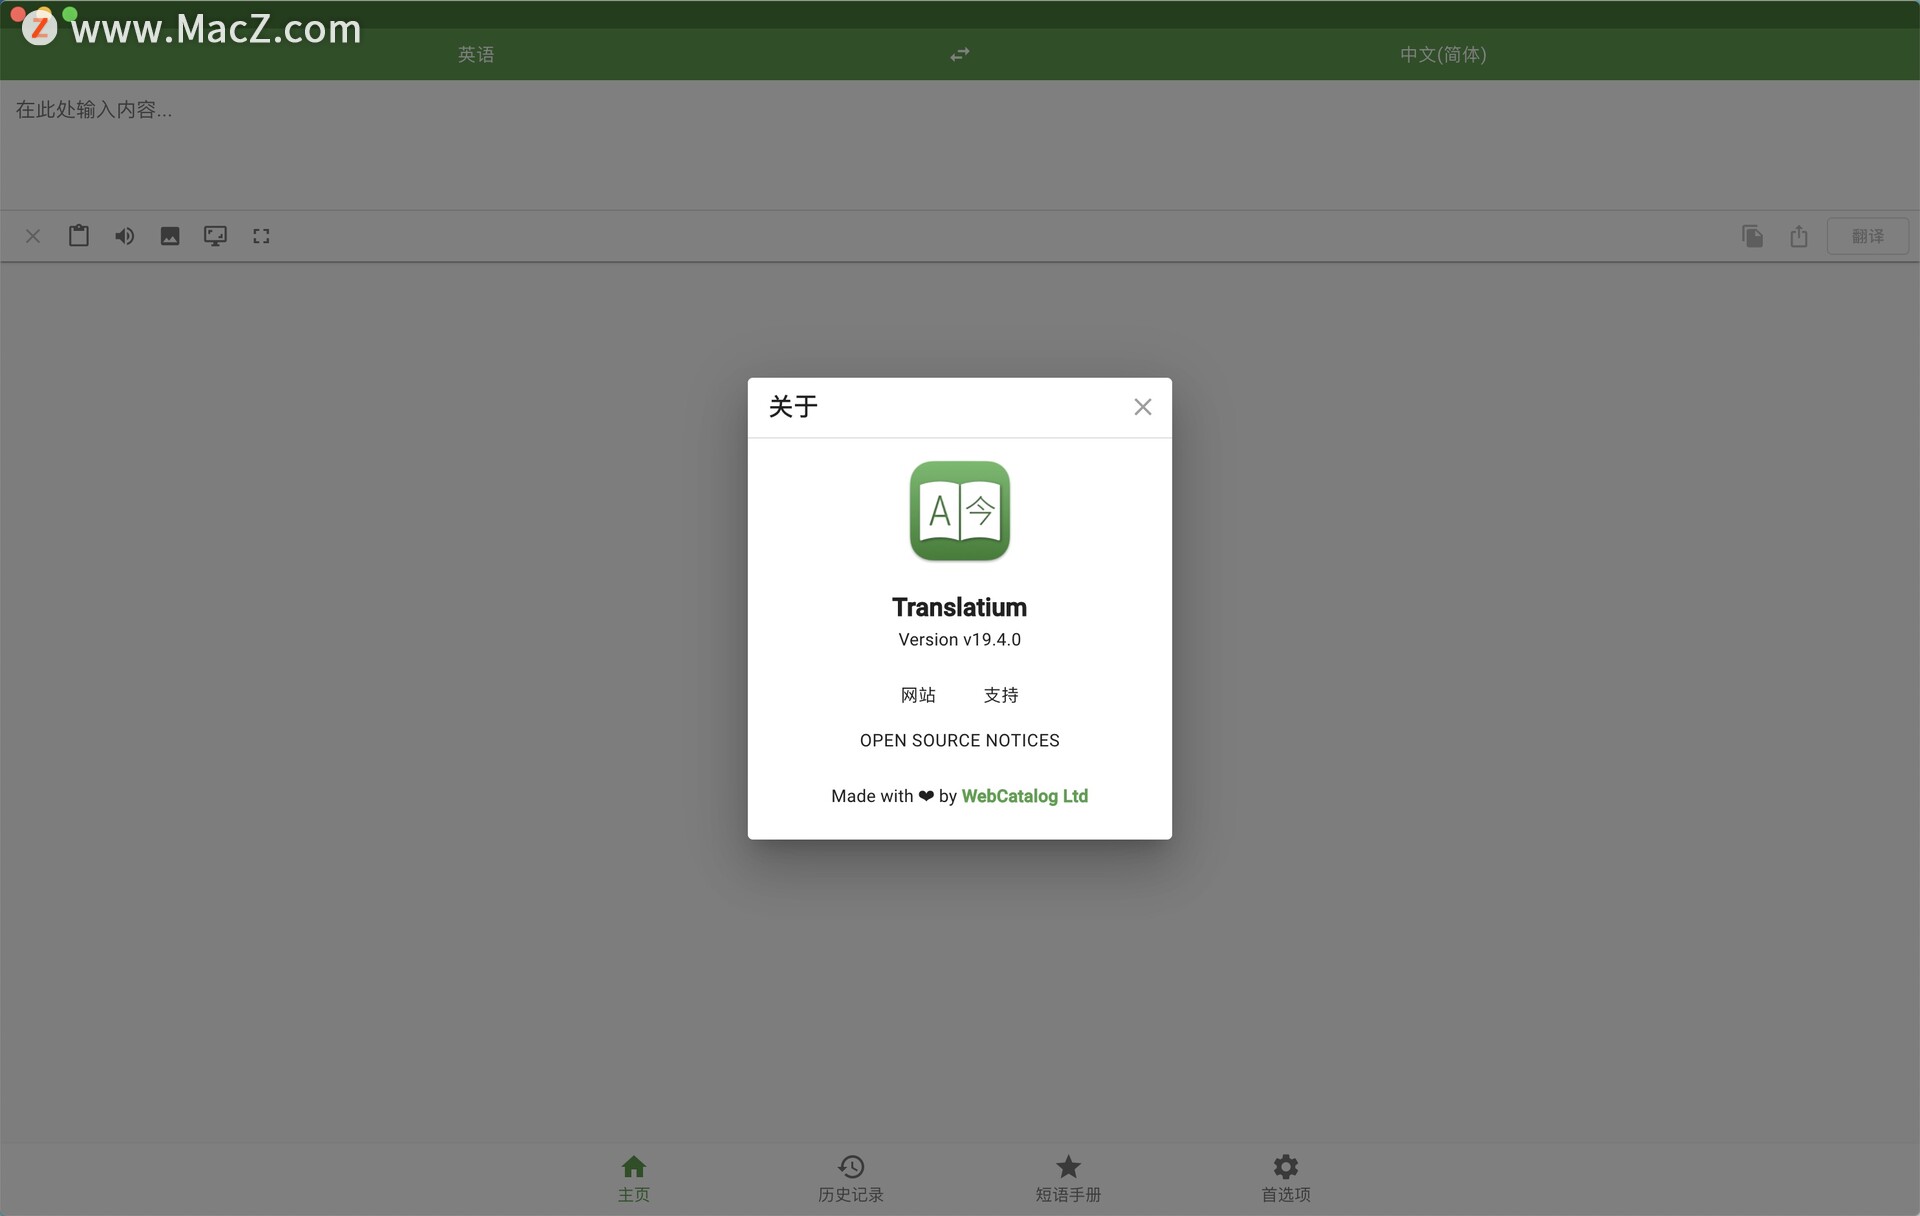Viewport: 1920px width, 1216px height.
Task: Copy the translation result icon
Action: pyautogui.click(x=1752, y=236)
